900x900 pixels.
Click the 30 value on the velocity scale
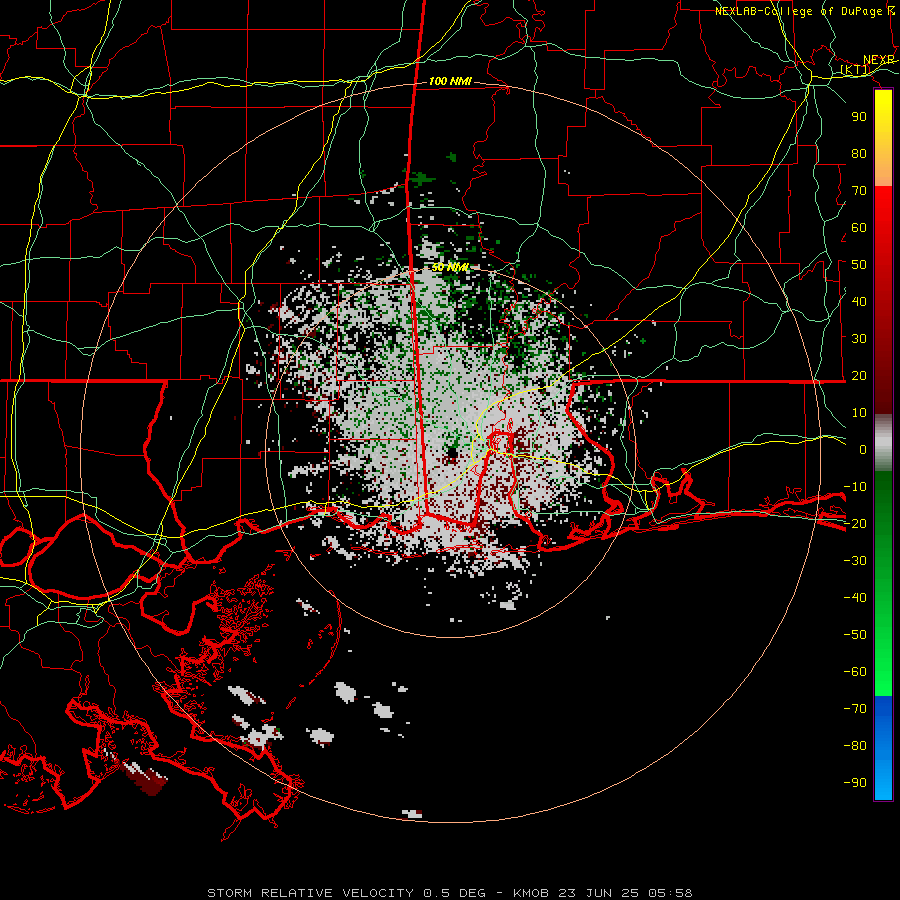pos(859,339)
